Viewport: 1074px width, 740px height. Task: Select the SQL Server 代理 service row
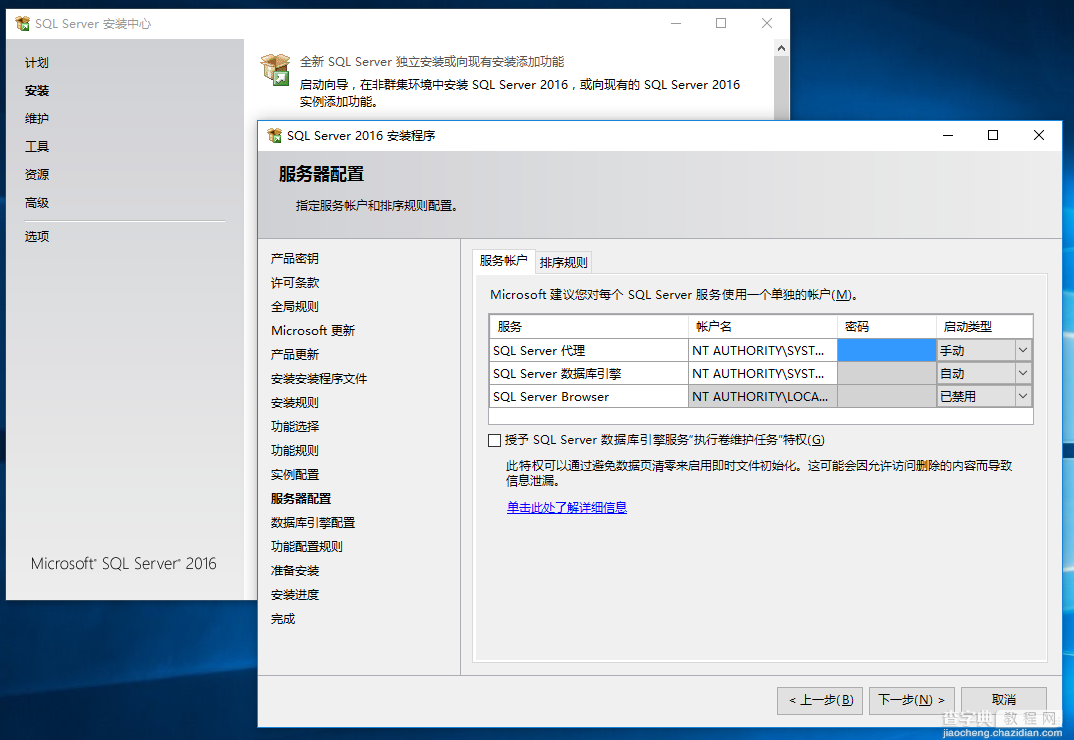pos(760,350)
